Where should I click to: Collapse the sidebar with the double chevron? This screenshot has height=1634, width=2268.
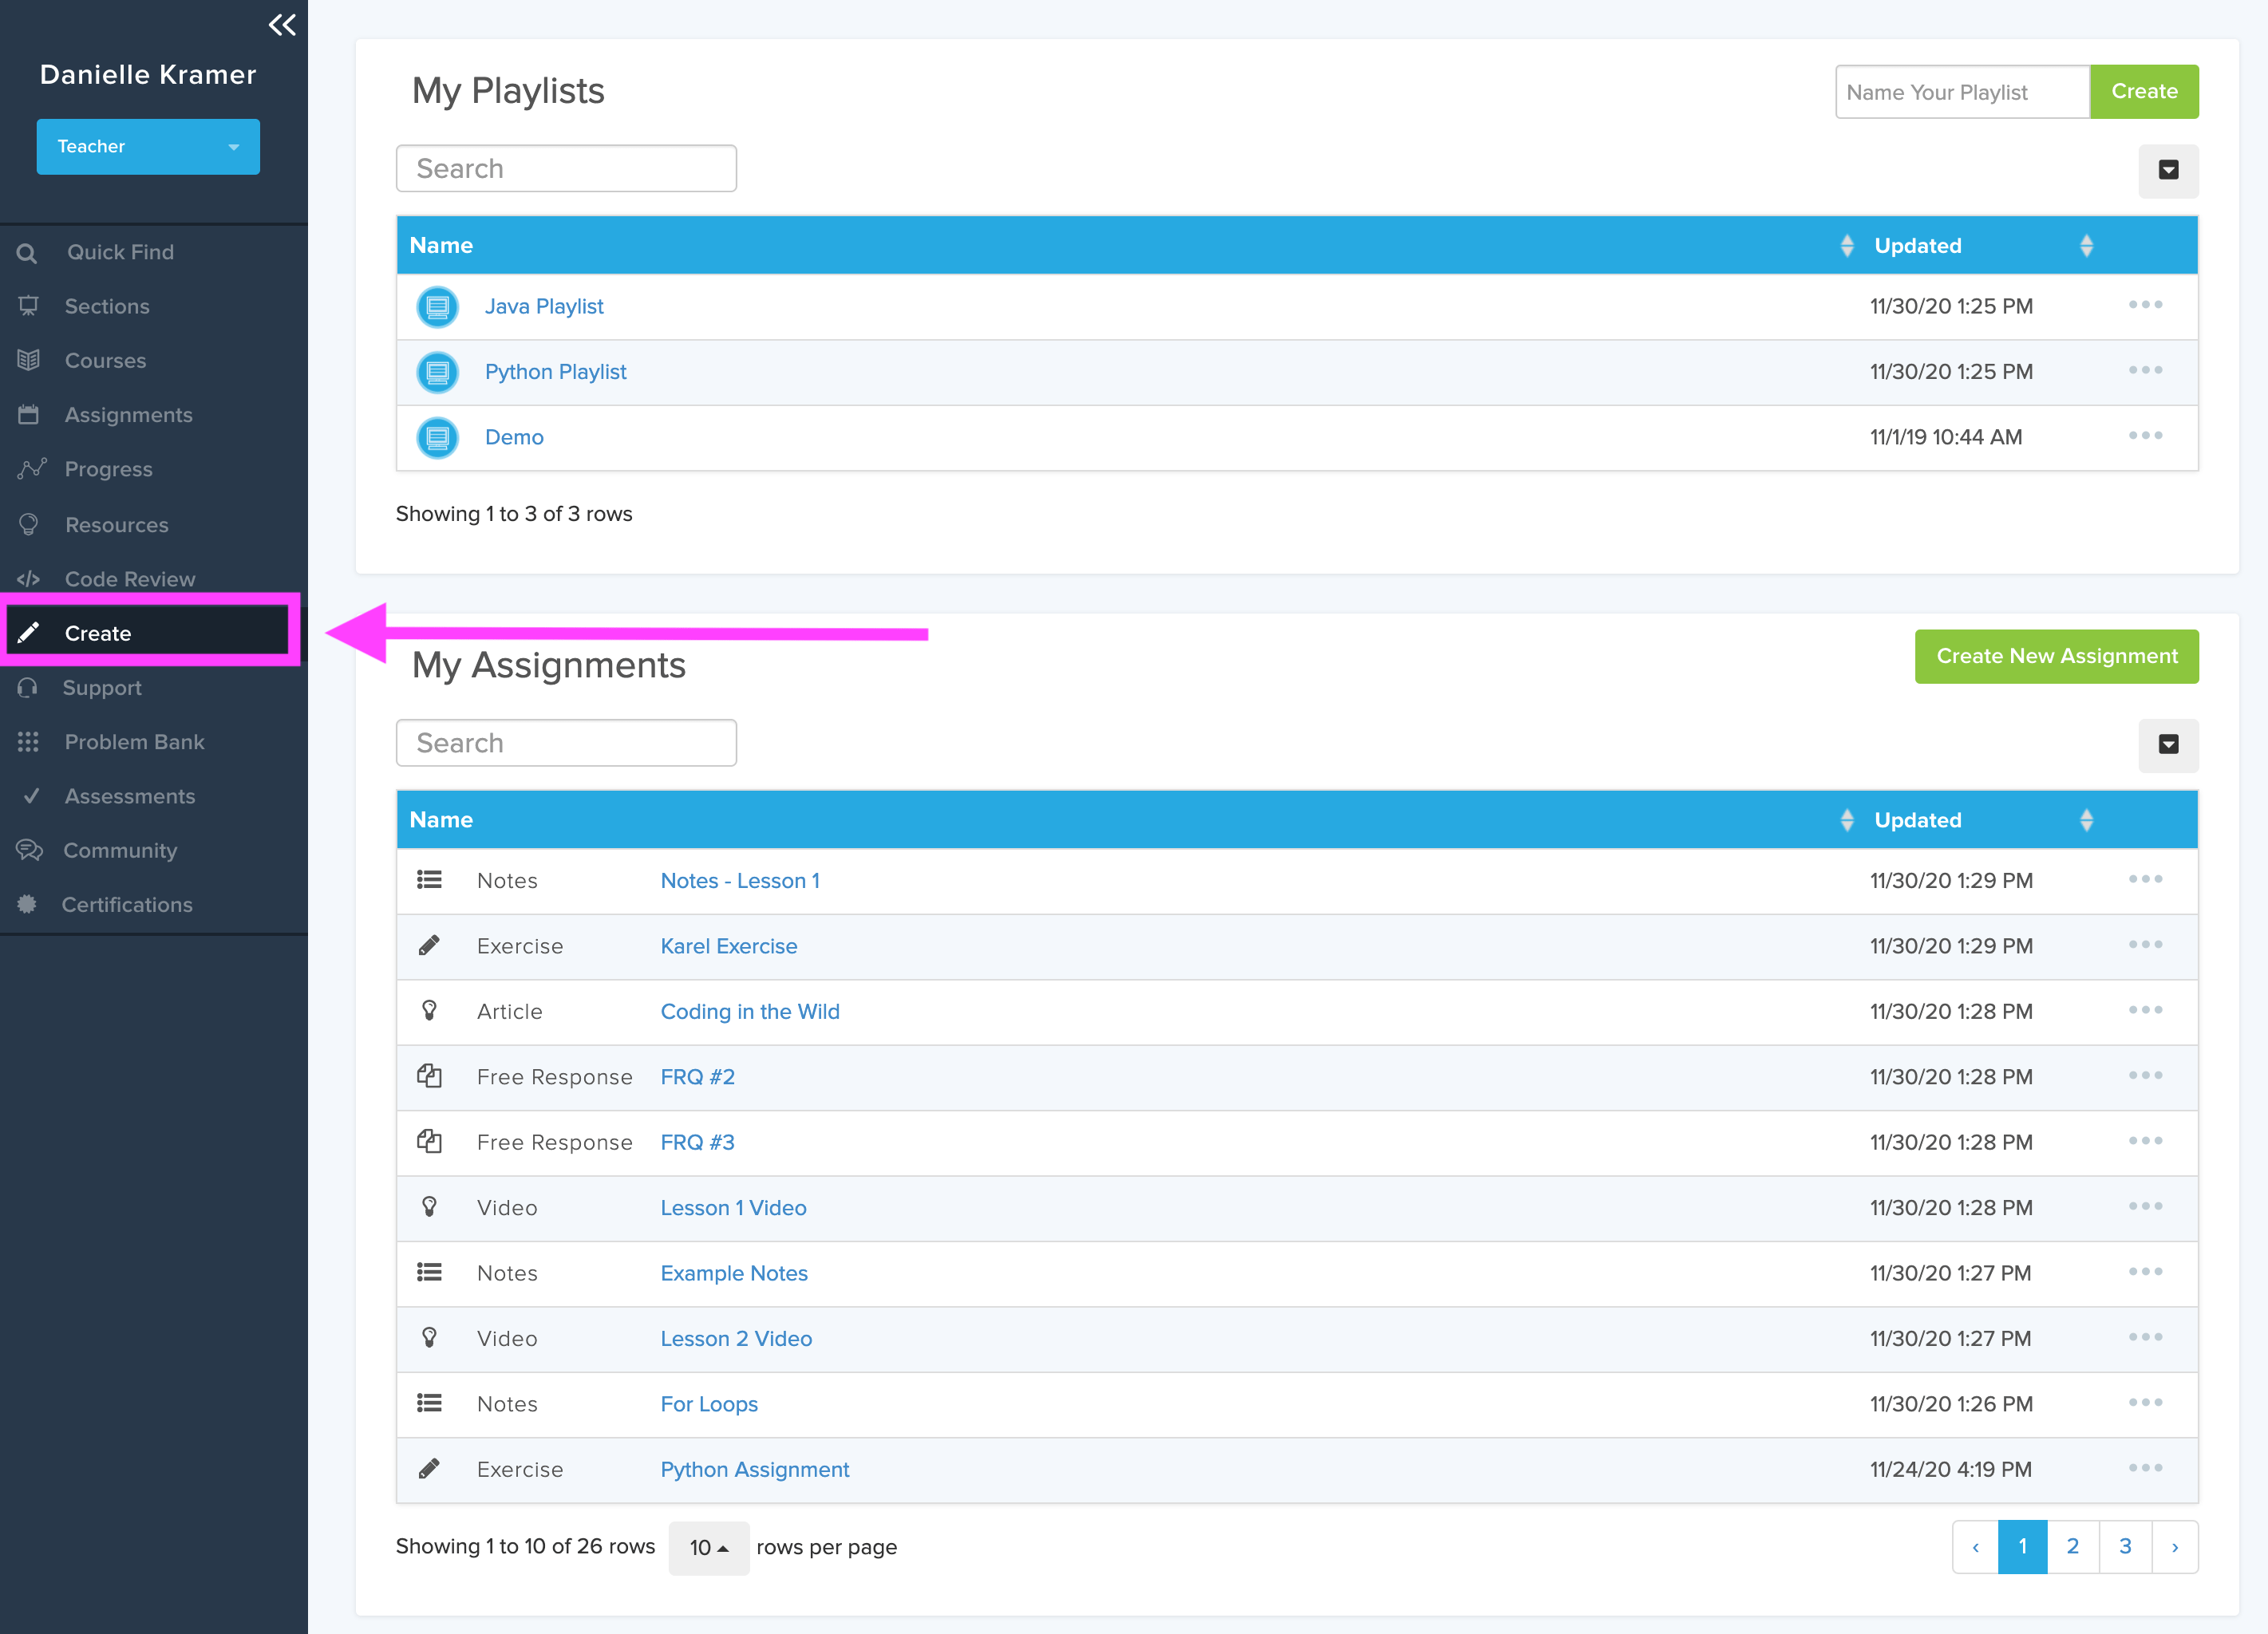coord(283,25)
